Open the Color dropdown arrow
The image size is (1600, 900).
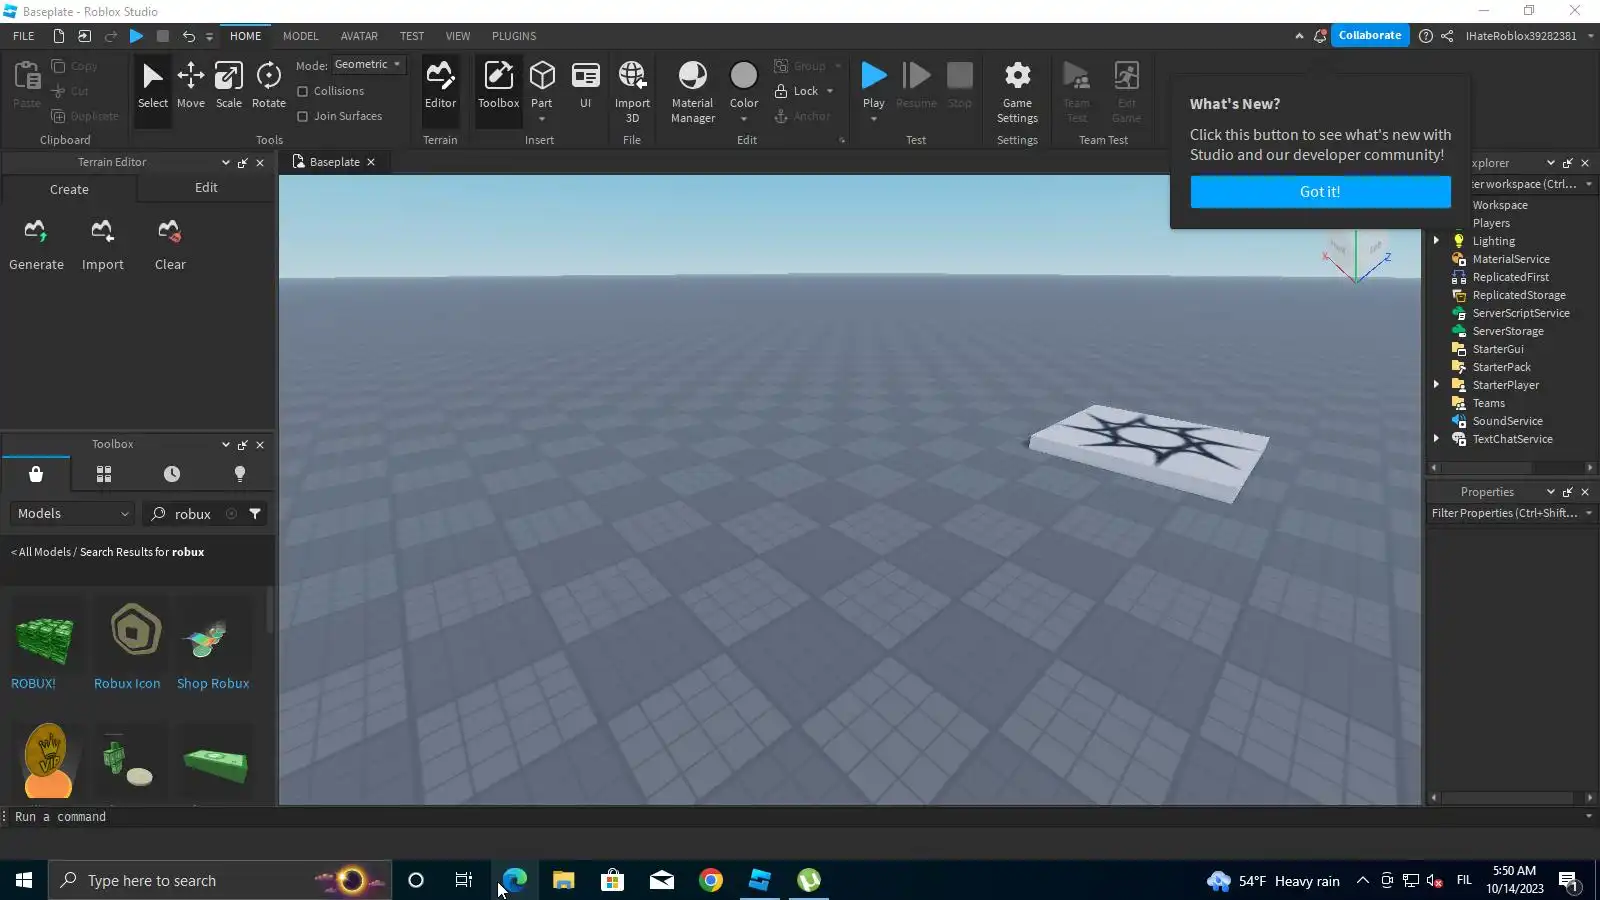coord(744,119)
